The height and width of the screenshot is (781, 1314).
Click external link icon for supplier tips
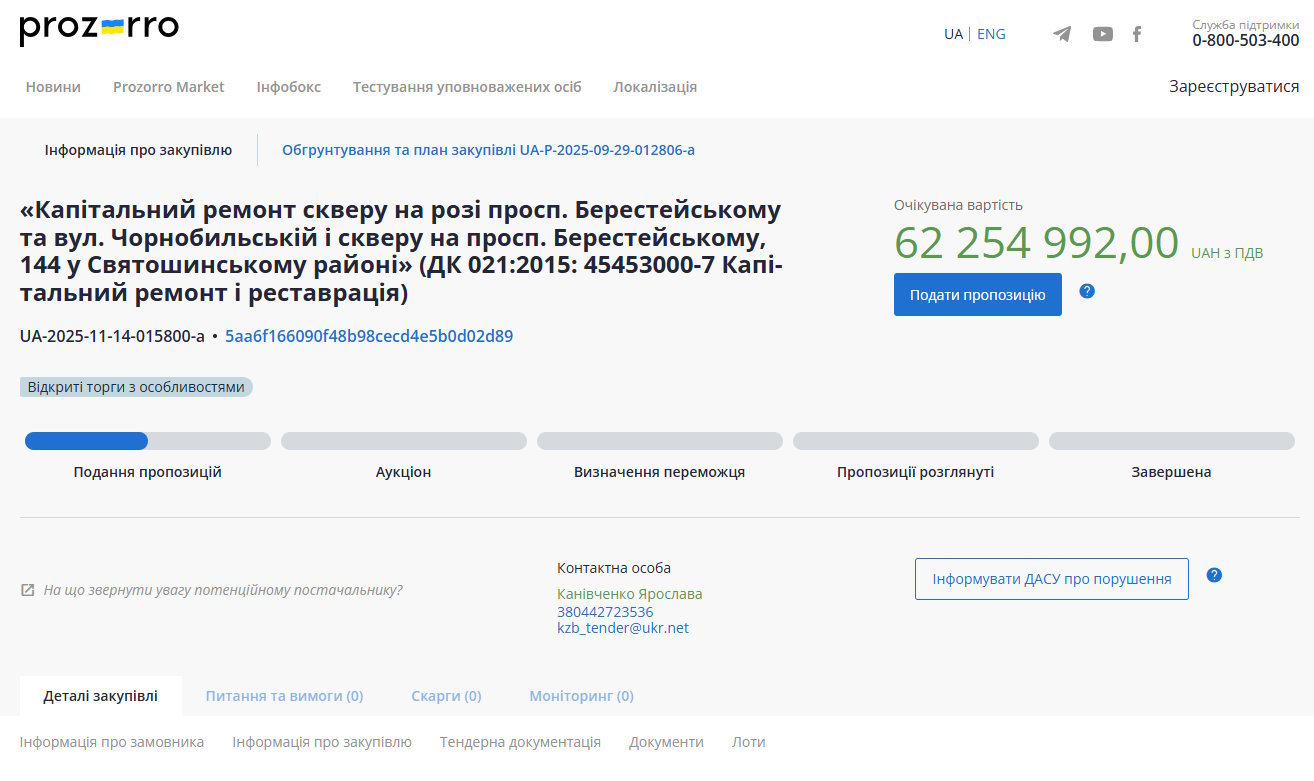(x=28, y=590)
